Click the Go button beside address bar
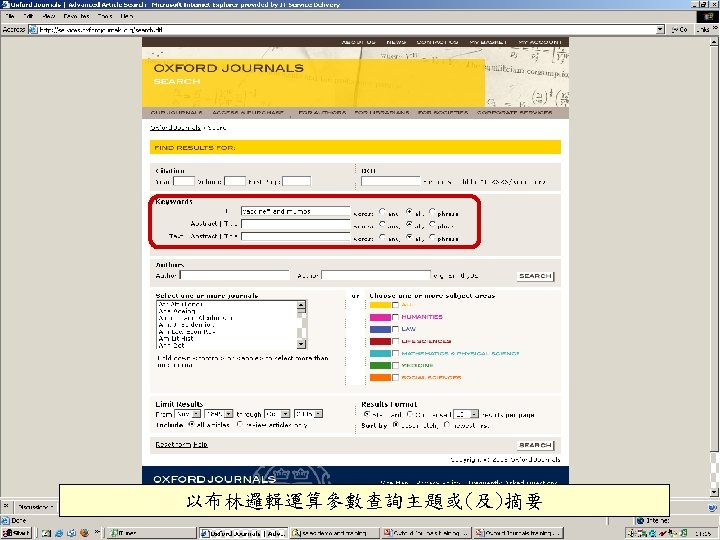Image resolution: width=720 pixels, height=540 pixels. [x=680, y=29]
